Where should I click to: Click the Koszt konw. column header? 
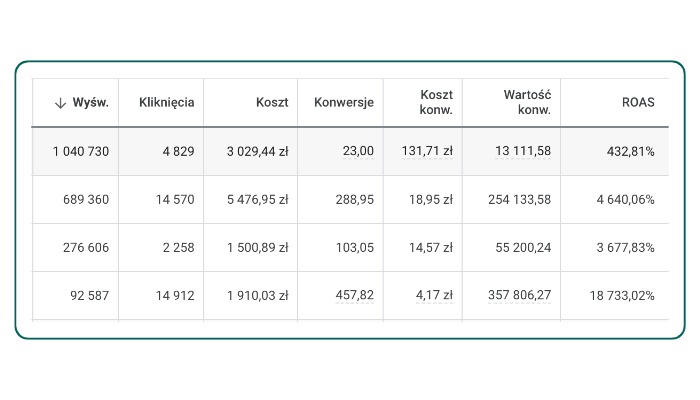pyautogui.click(x=436, y=102)
